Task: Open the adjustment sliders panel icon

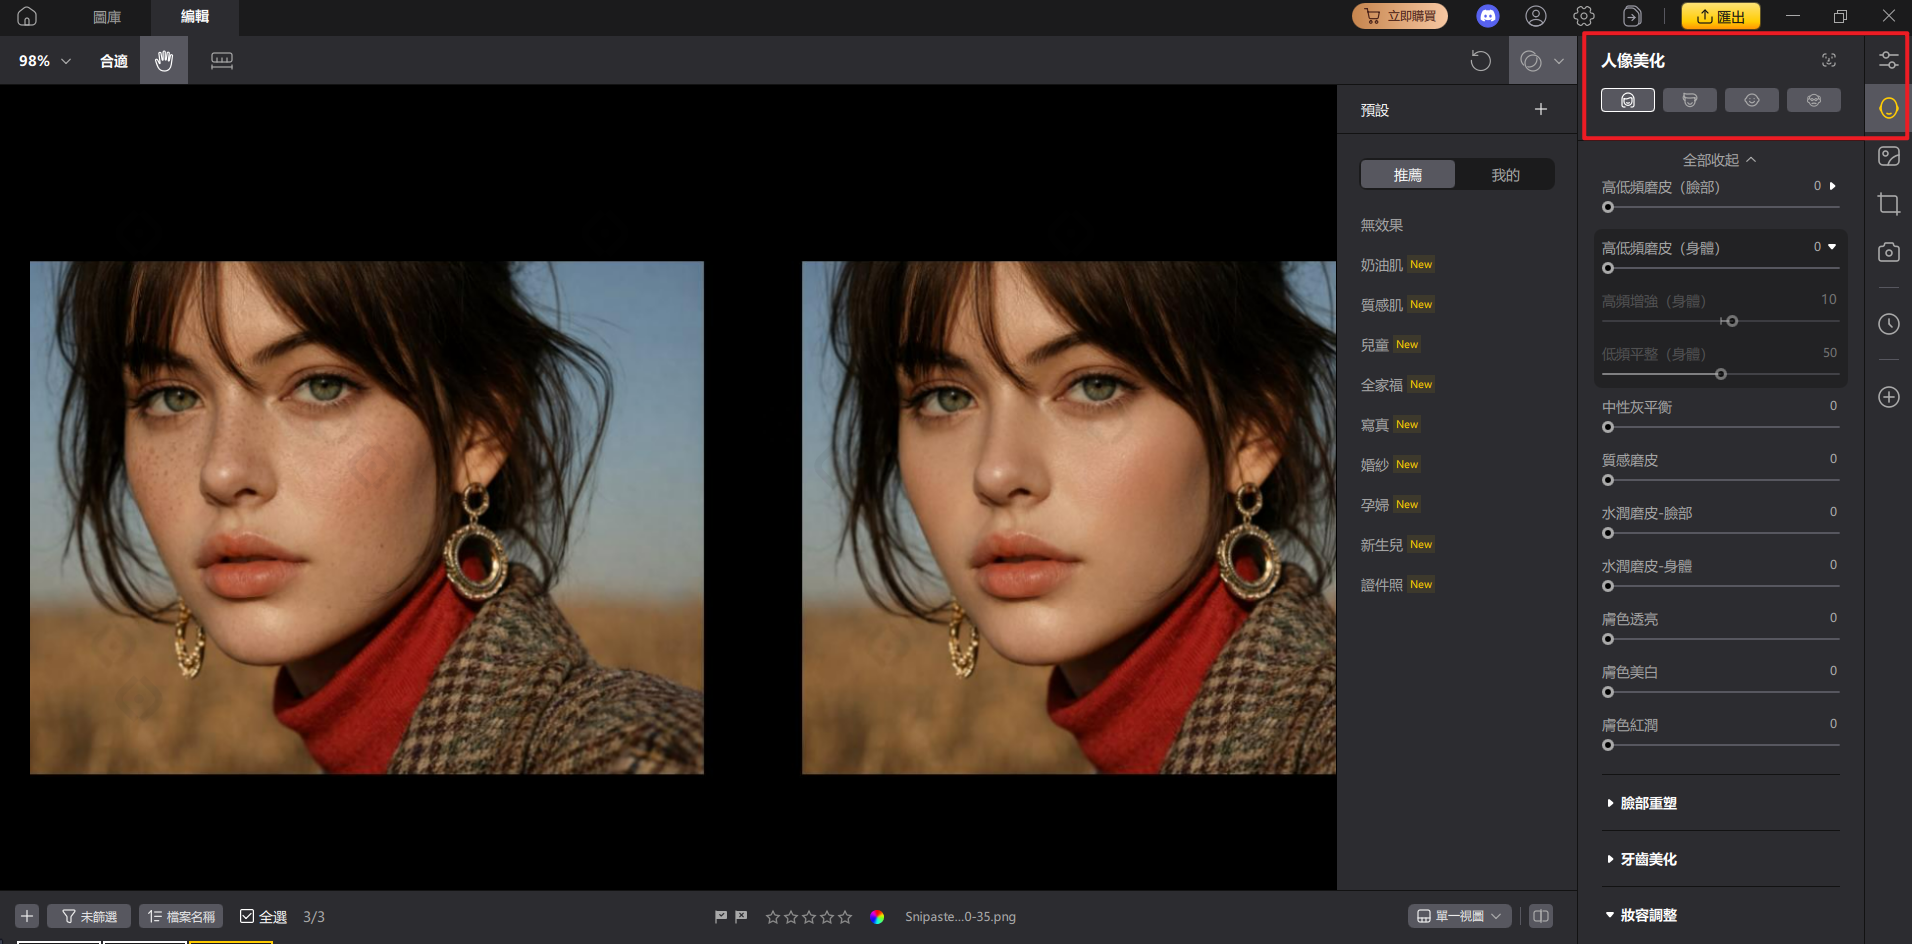Action: 1888,60
